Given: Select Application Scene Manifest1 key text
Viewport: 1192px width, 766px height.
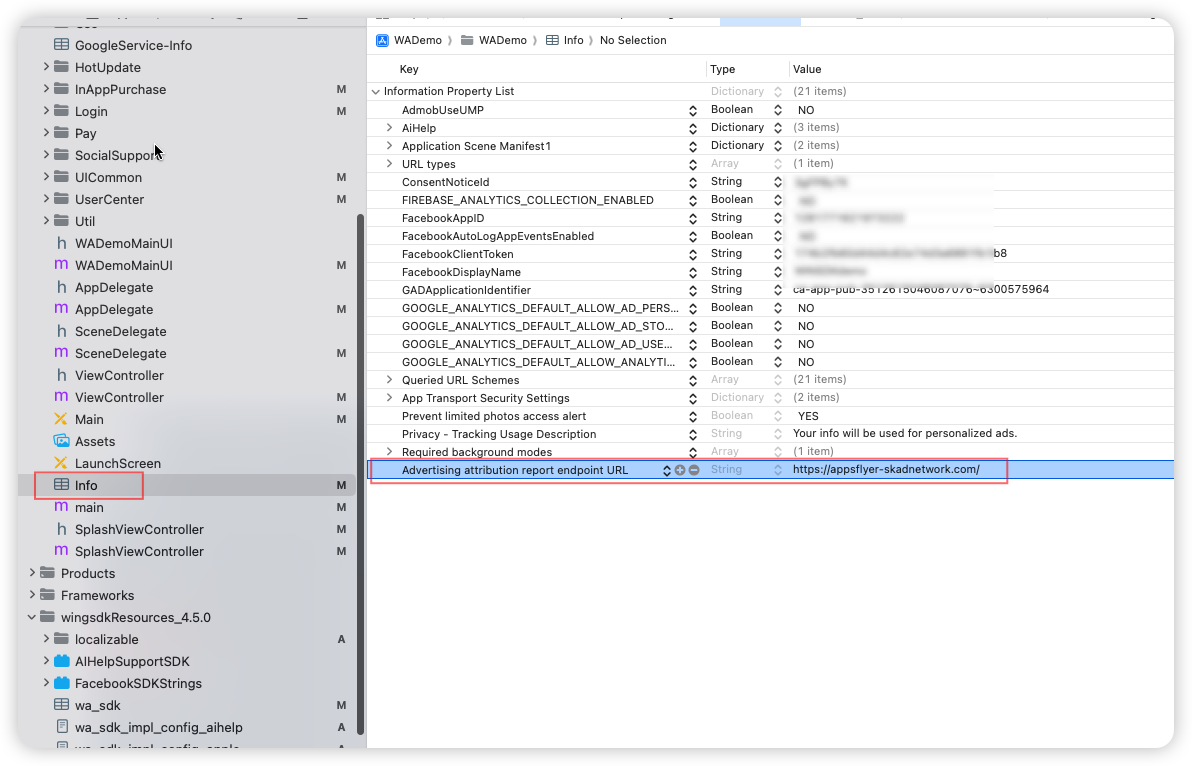Looking at the screenshot, I should coord(476,146).
